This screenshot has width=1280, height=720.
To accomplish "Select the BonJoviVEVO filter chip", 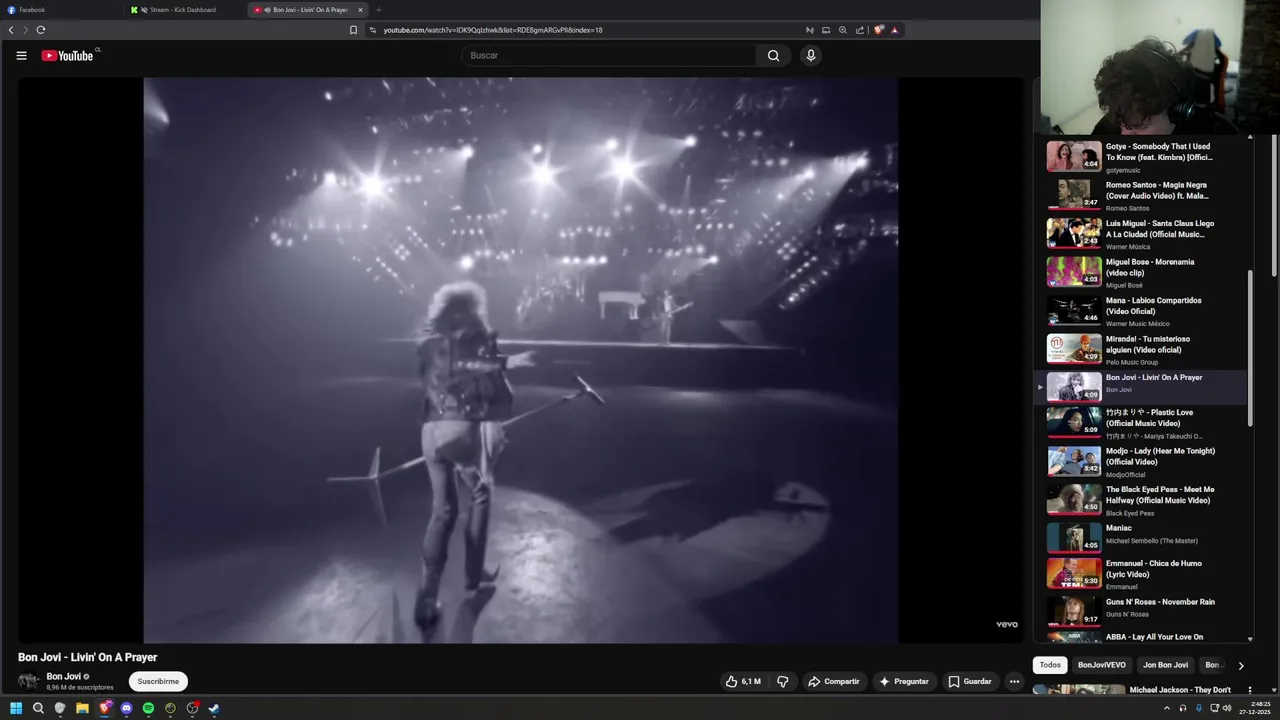I will point(1102,665).
